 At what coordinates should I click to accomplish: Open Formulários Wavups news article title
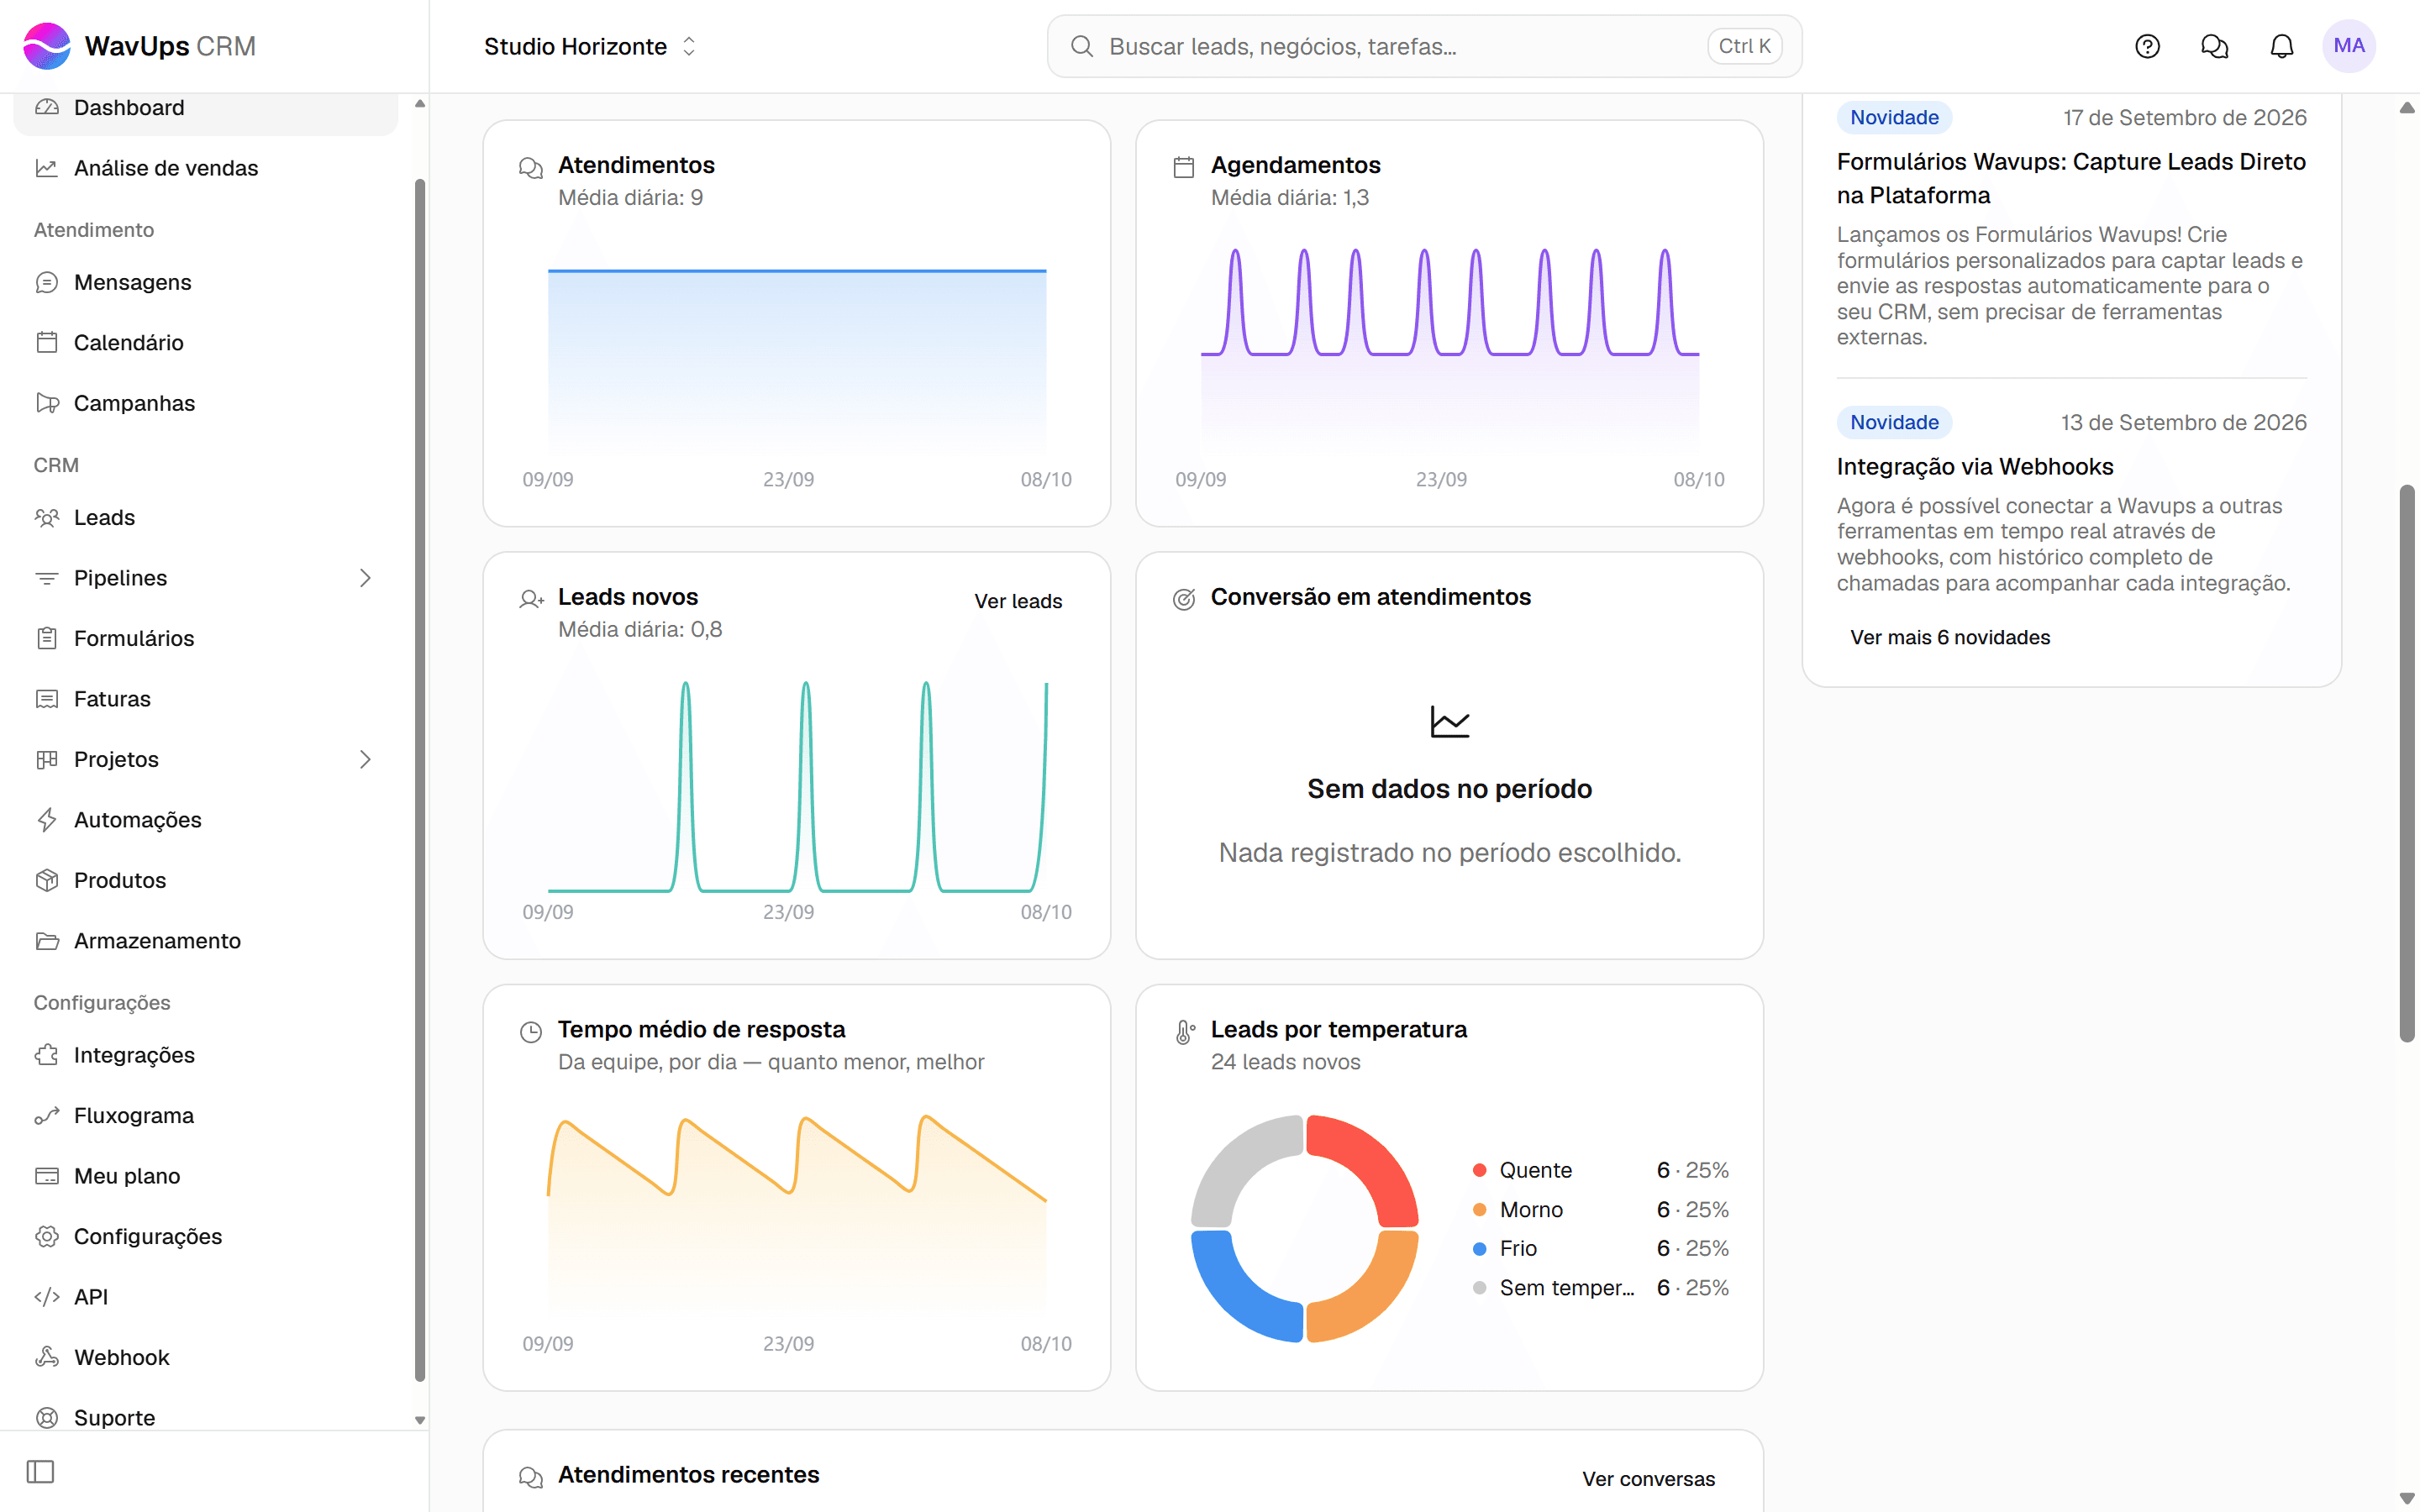point(2071,178)
